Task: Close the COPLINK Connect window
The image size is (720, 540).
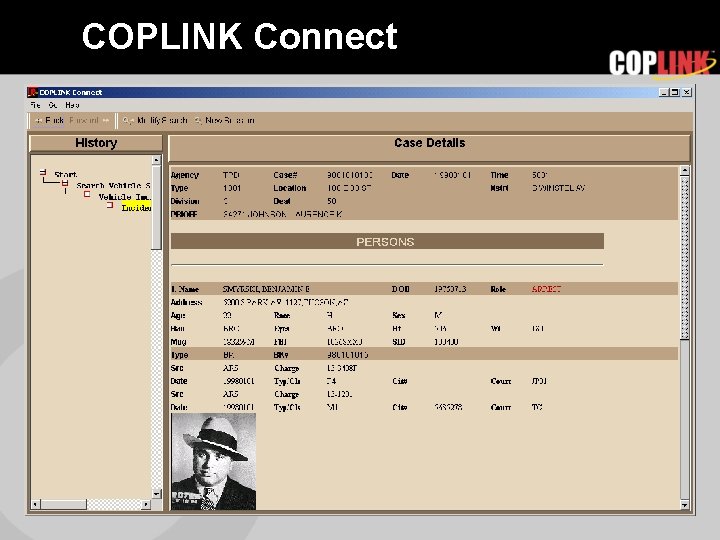Action: (686, 92)
